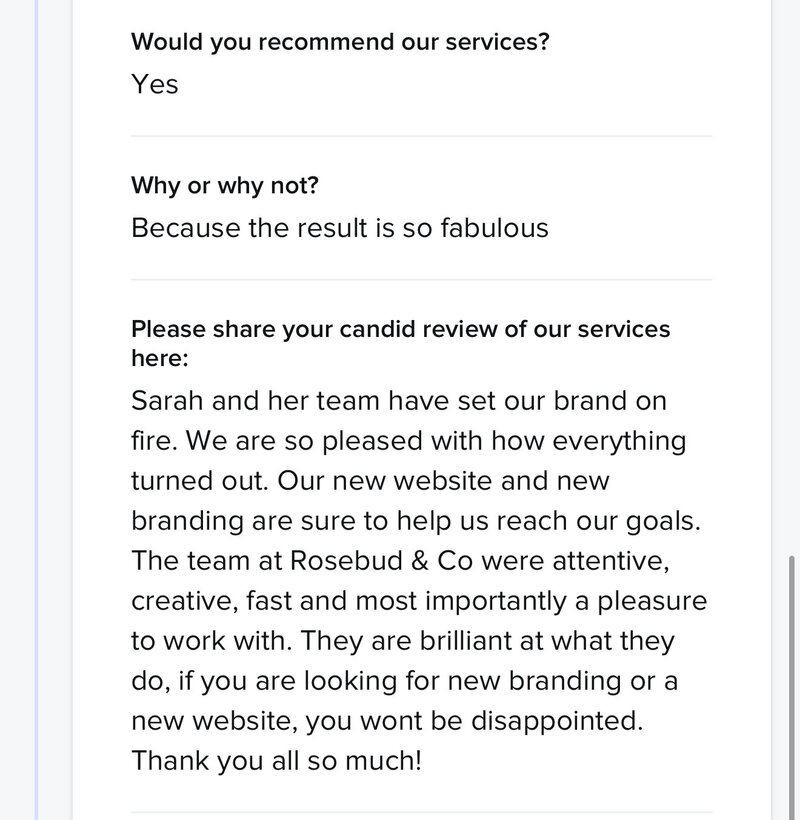Screen dimensions: 800x820
Task: Click the "Because the result is so fabulous" answer
Action: [340, 228]
